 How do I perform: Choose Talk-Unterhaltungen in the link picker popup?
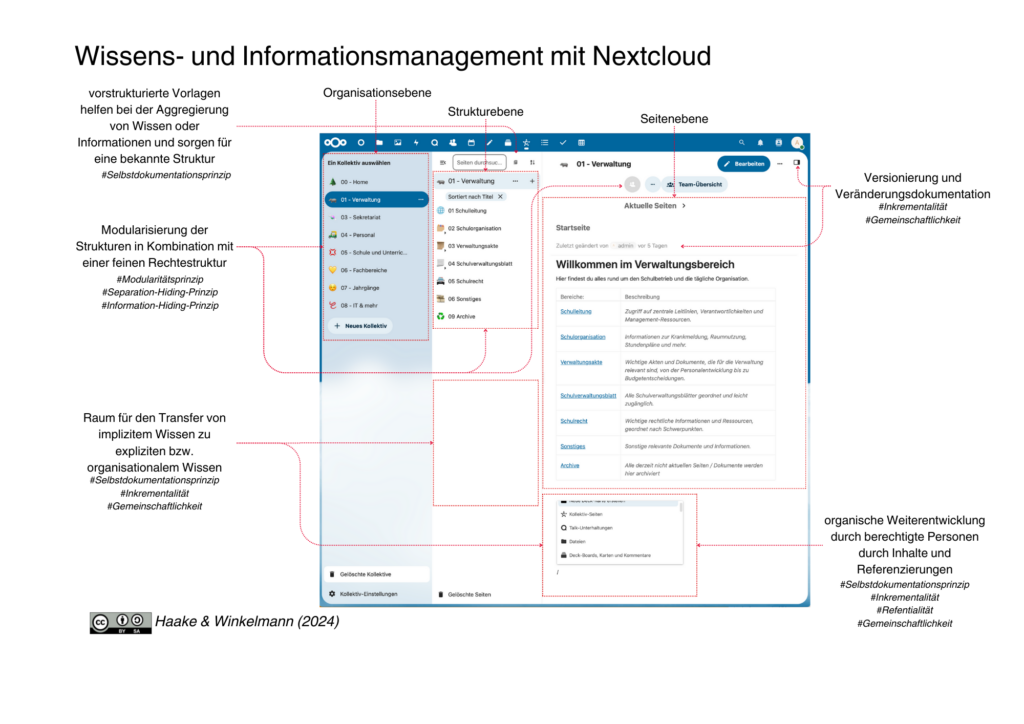coord(618,528)
